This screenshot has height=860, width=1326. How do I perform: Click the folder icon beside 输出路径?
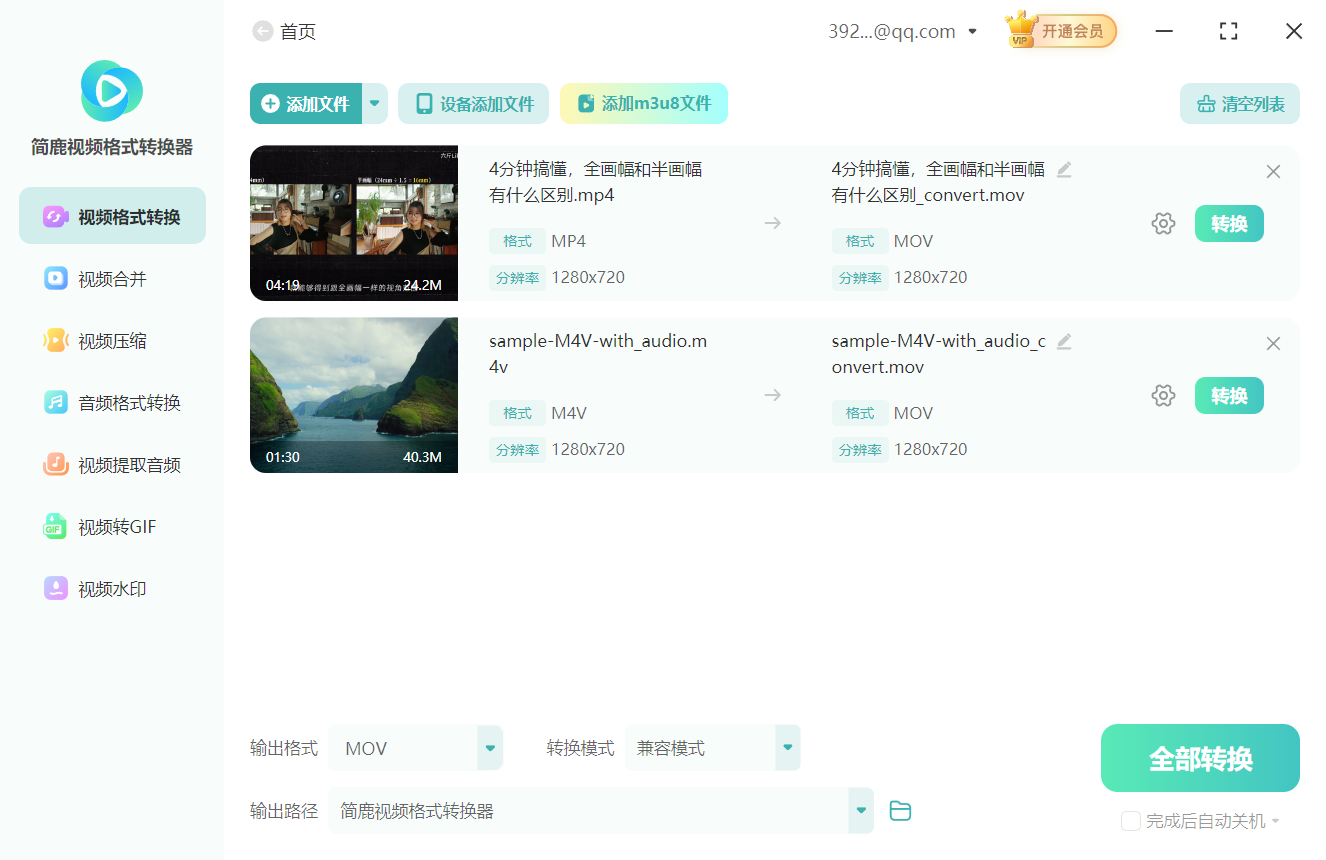900,810
